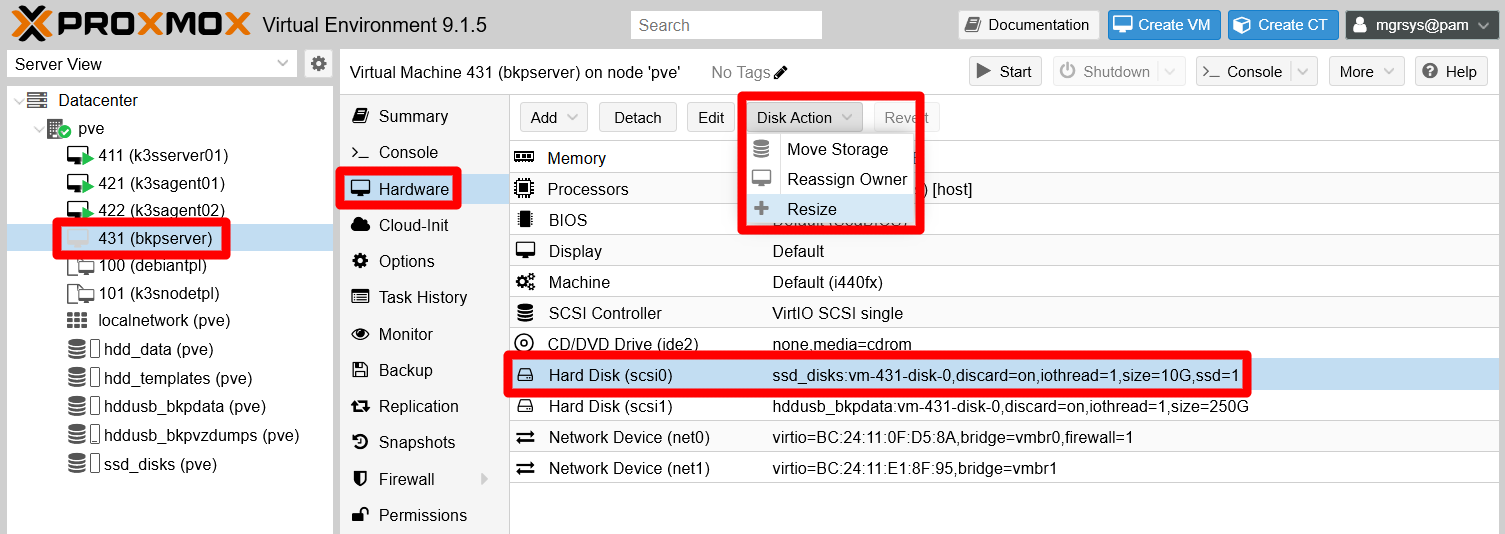
Task: Click the BIOS row icon
Action: 524,220
